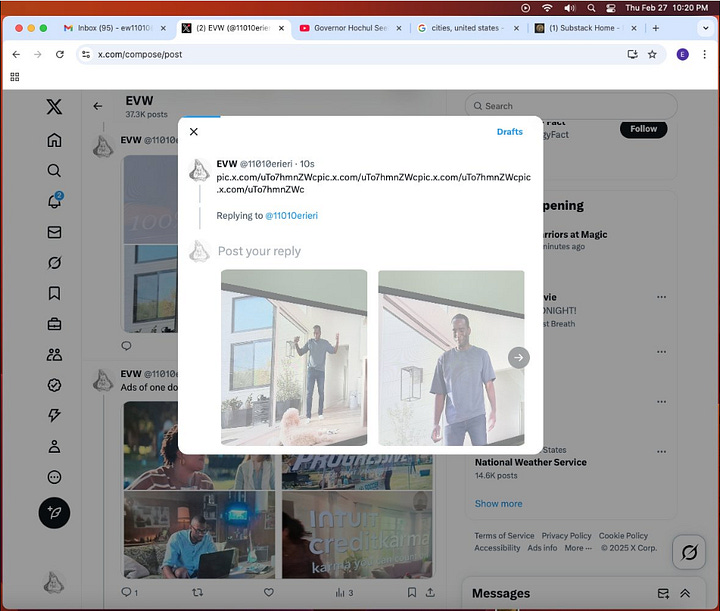This screenshot has height=611, width=720.
Task: Open Verified Orgs lightning icon
Action: [x=54, y=415]
